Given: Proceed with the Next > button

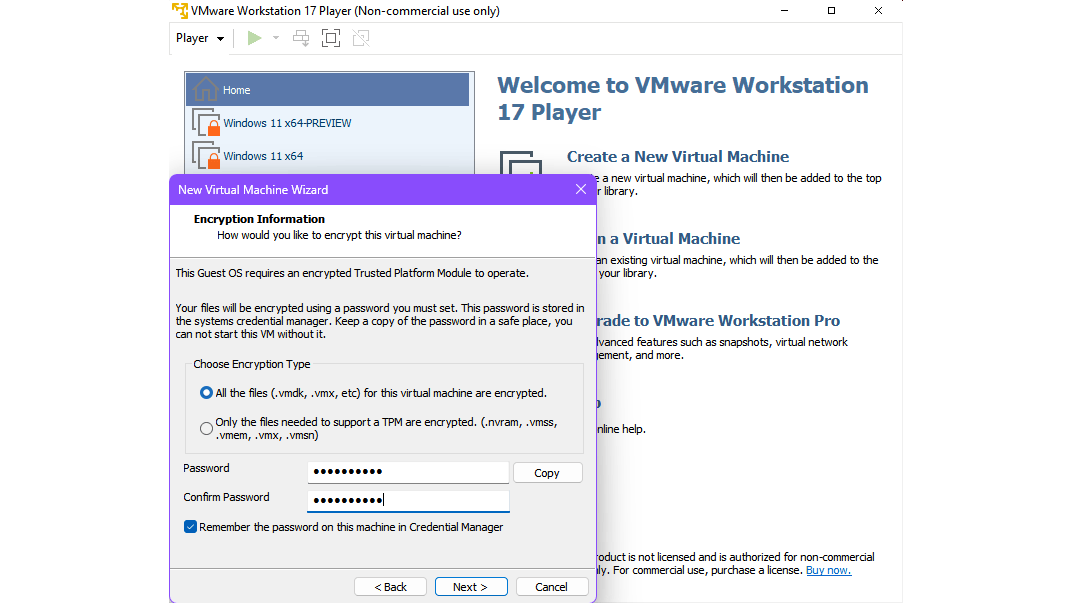Looking at the screenshot, I should click(470, 587).
